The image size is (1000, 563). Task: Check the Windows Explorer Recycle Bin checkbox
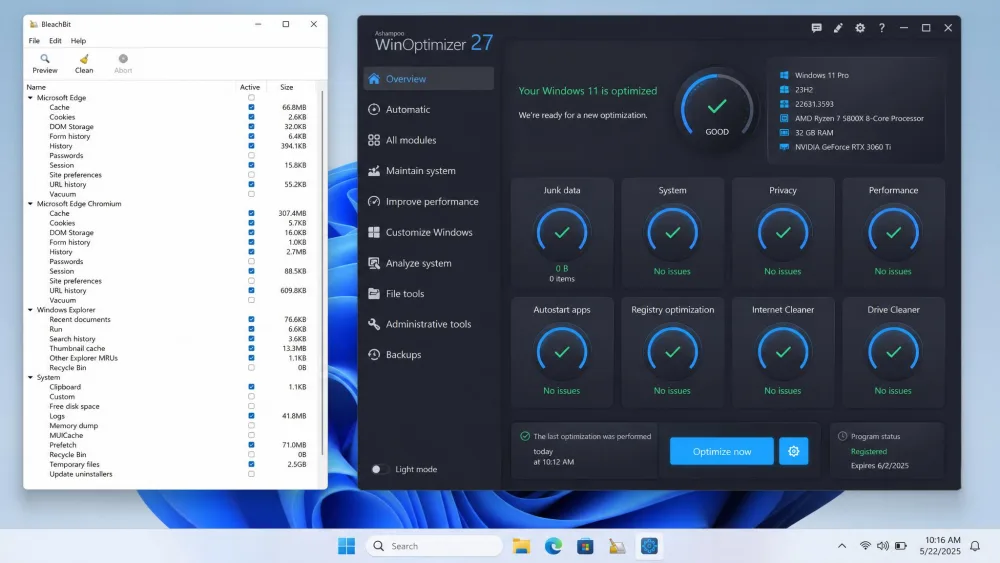click(x=251, y=368)
